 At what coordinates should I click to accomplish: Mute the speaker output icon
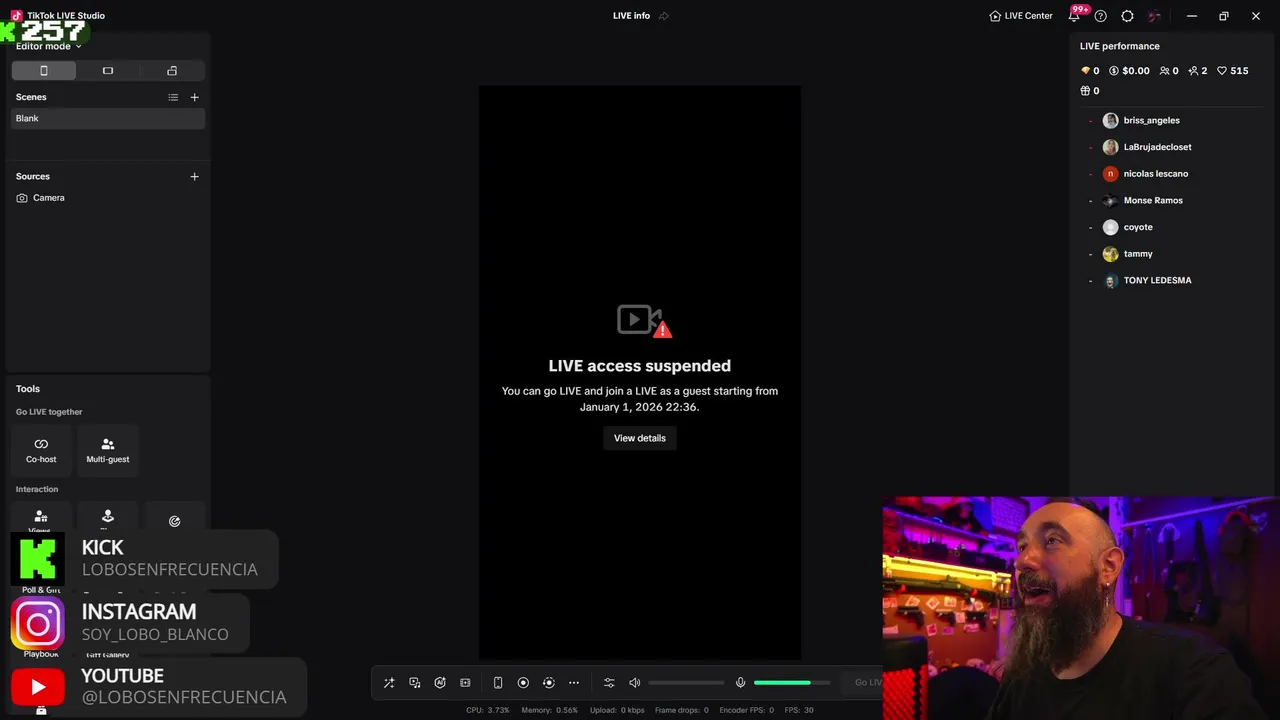point(634,683)
